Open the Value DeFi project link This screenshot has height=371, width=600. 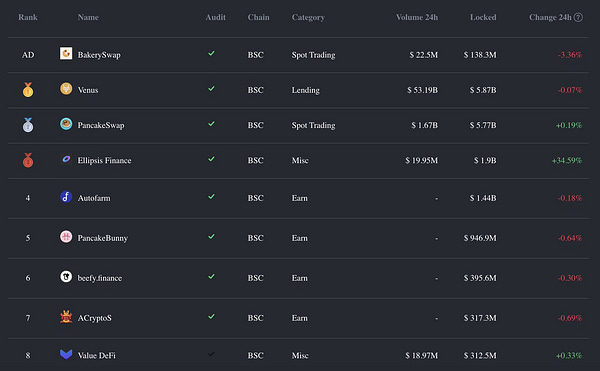coord(96,356)
